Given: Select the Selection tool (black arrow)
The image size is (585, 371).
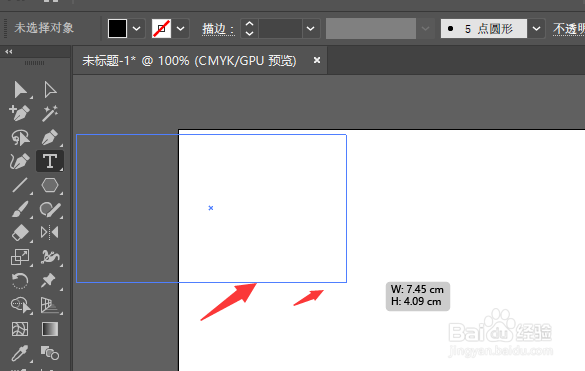Looking at the screenshot, I should pyautogui.click(x=20, y=90).
